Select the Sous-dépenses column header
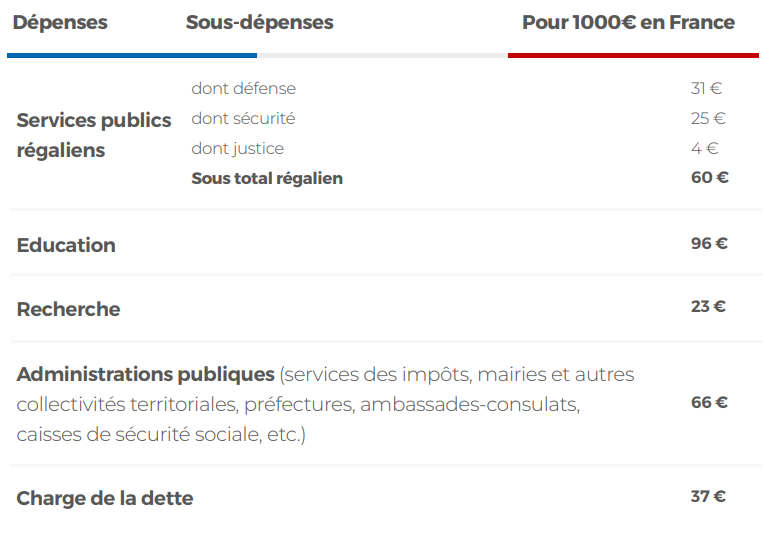 (x=259, y=23)
